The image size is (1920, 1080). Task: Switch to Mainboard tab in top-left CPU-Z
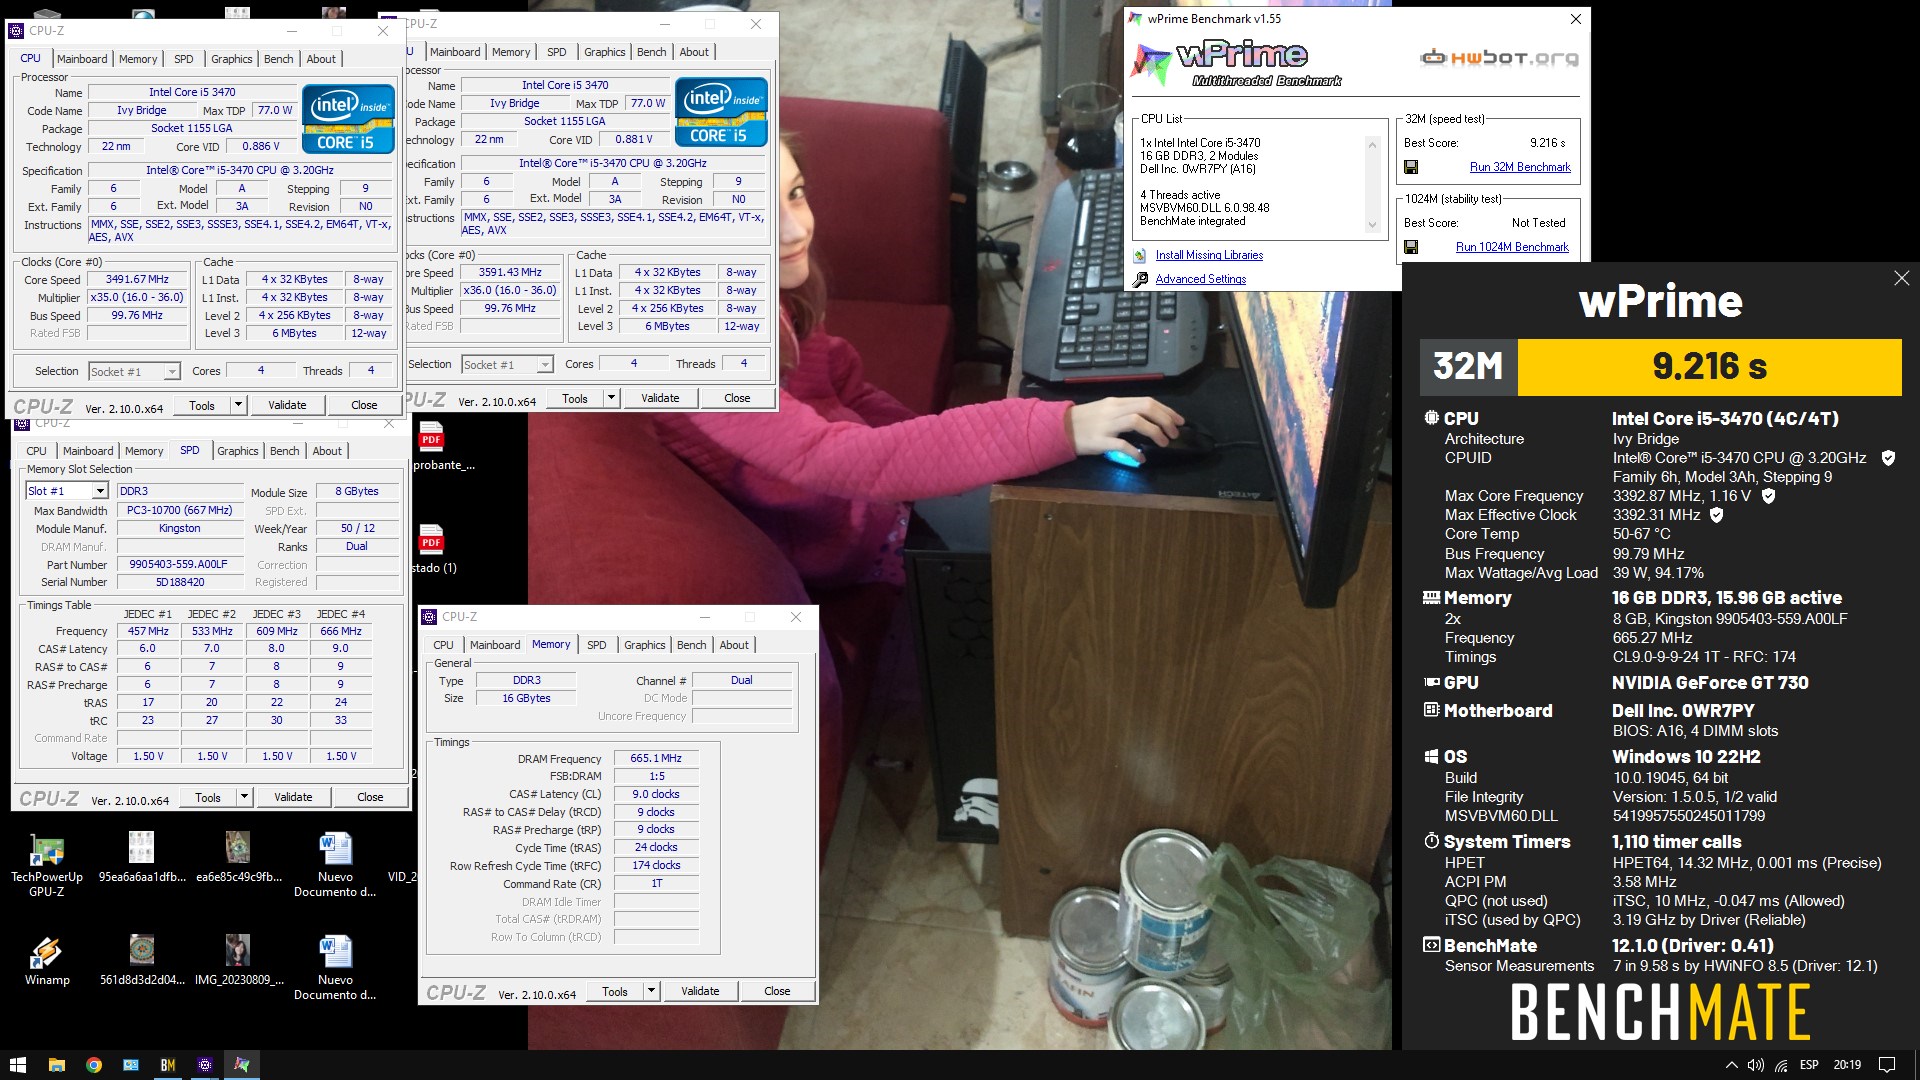(x=82, y=59)
